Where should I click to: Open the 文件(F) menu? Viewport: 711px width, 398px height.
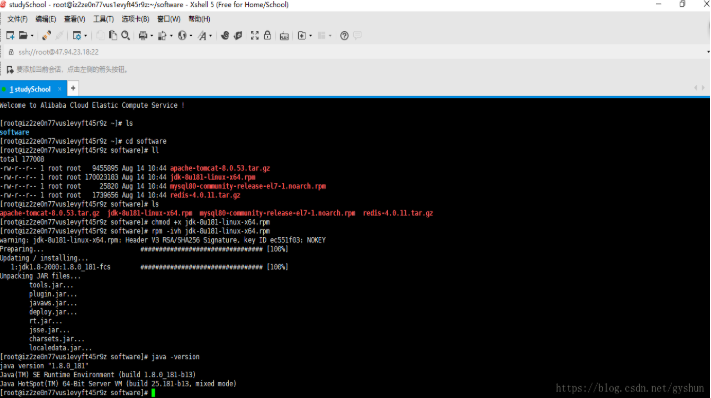17,19
